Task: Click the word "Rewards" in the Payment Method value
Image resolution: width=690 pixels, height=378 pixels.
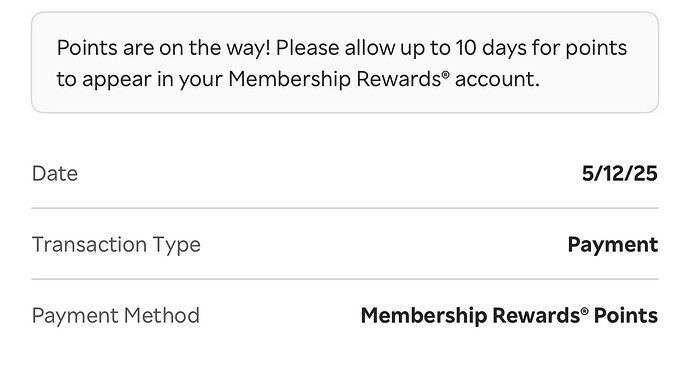Action: click(x=536, y=316)
